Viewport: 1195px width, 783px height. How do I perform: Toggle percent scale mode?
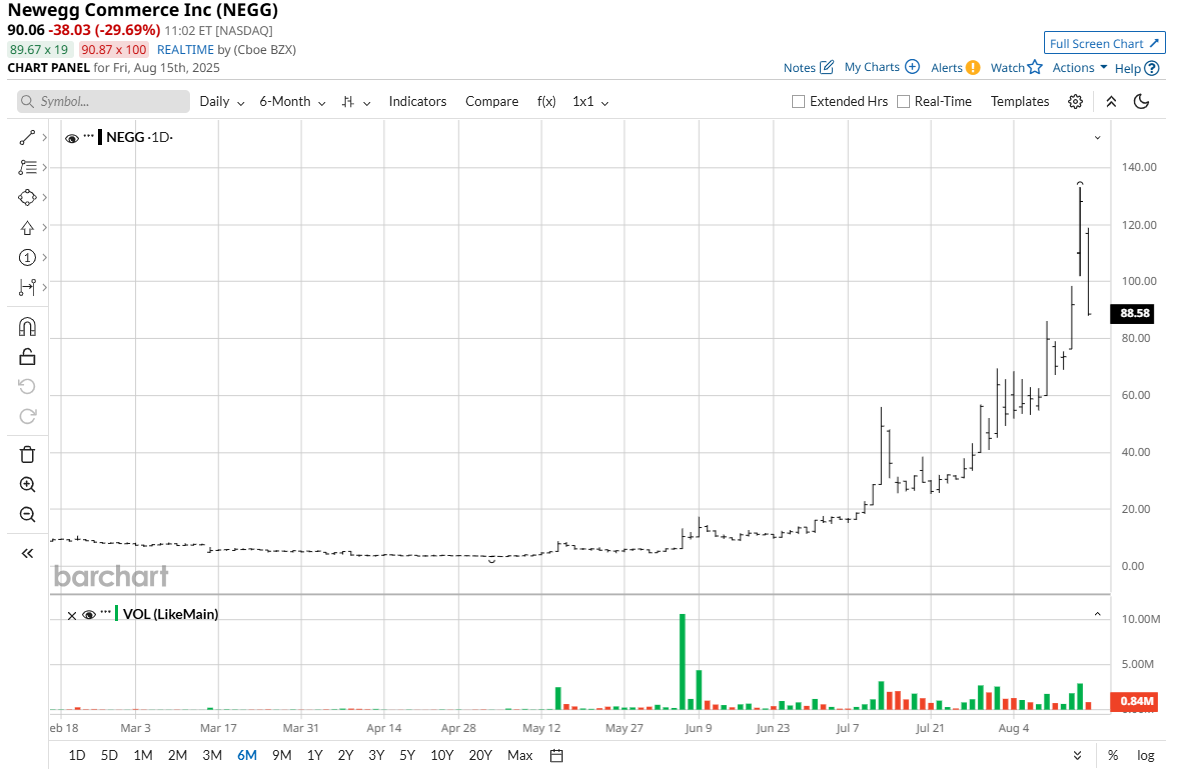(x=1113, y=756)
